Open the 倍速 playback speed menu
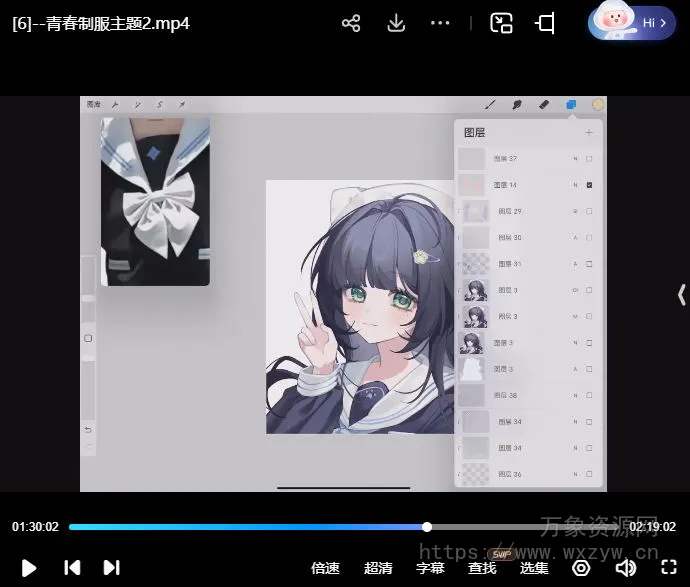The image size is (690, 587). (325, 568)
